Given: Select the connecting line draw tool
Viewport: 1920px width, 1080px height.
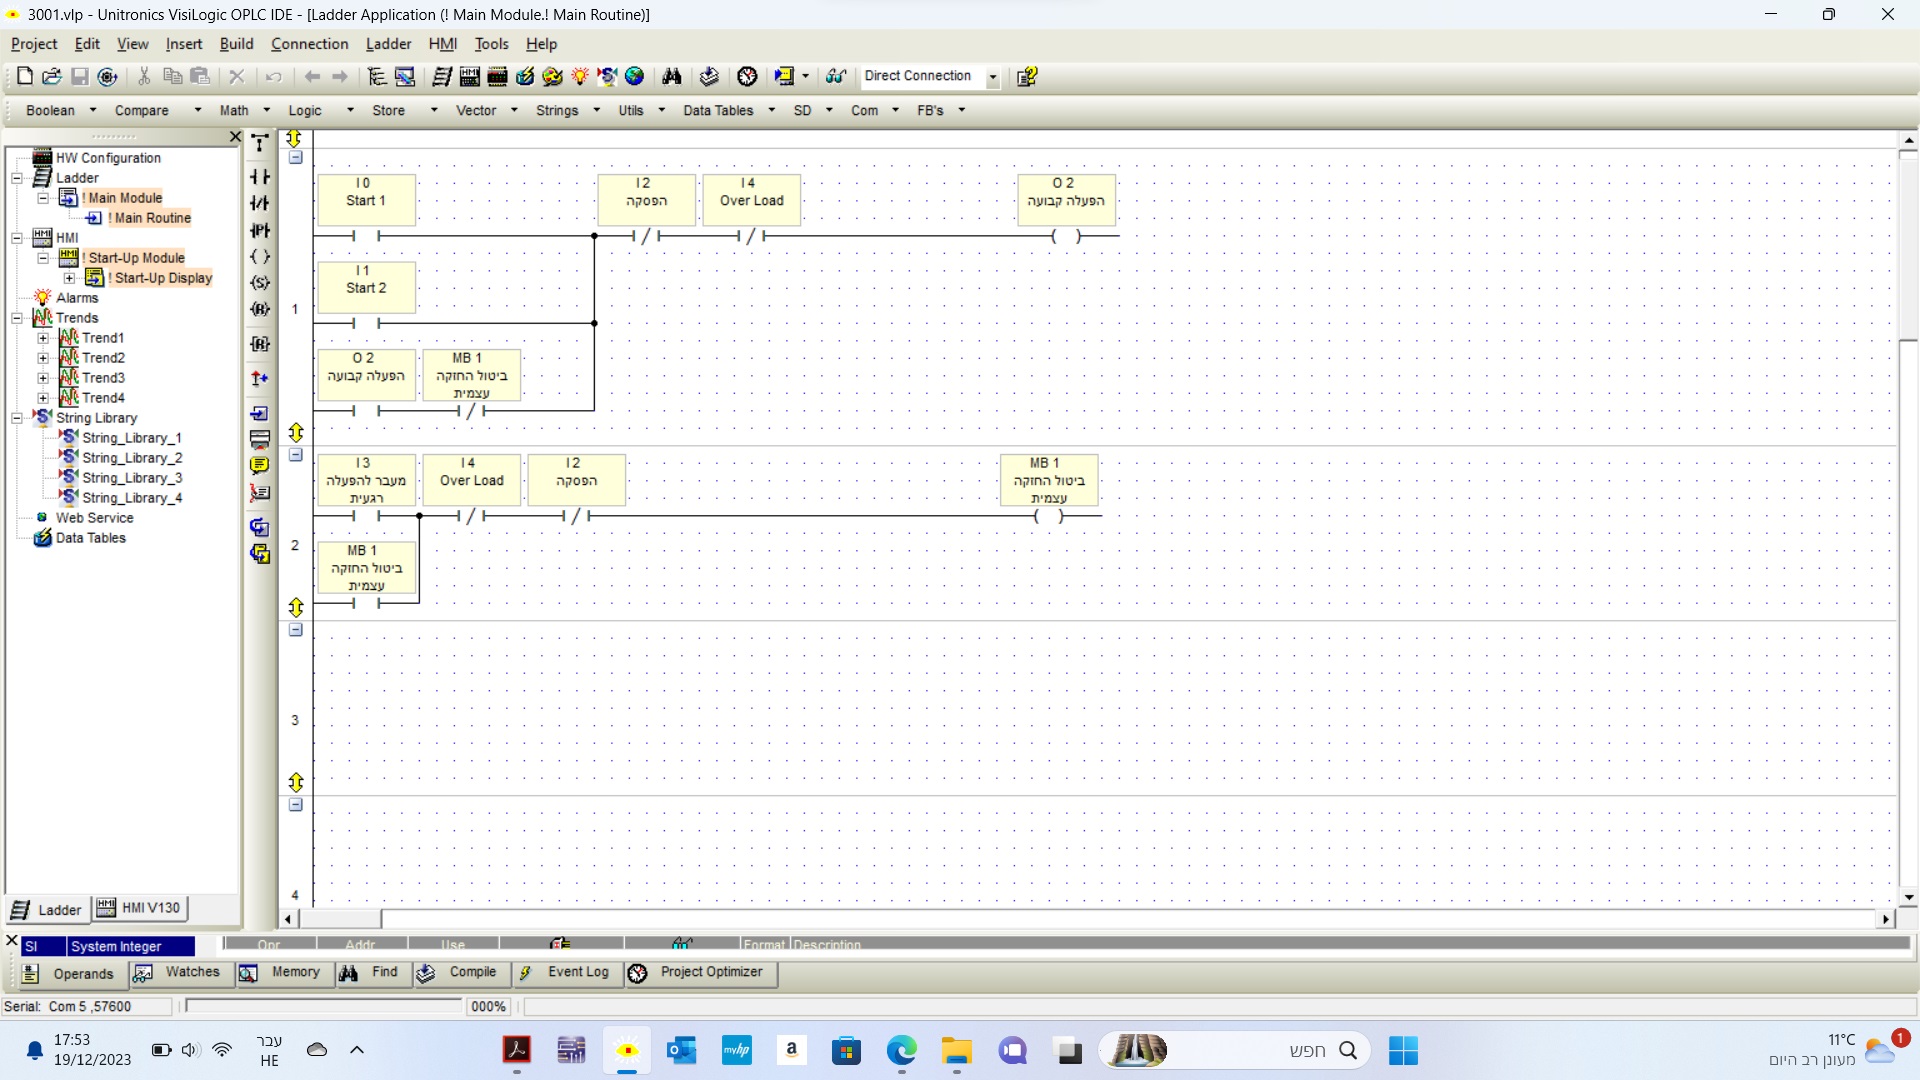Looking at the screenshot, I should (260, 144).
